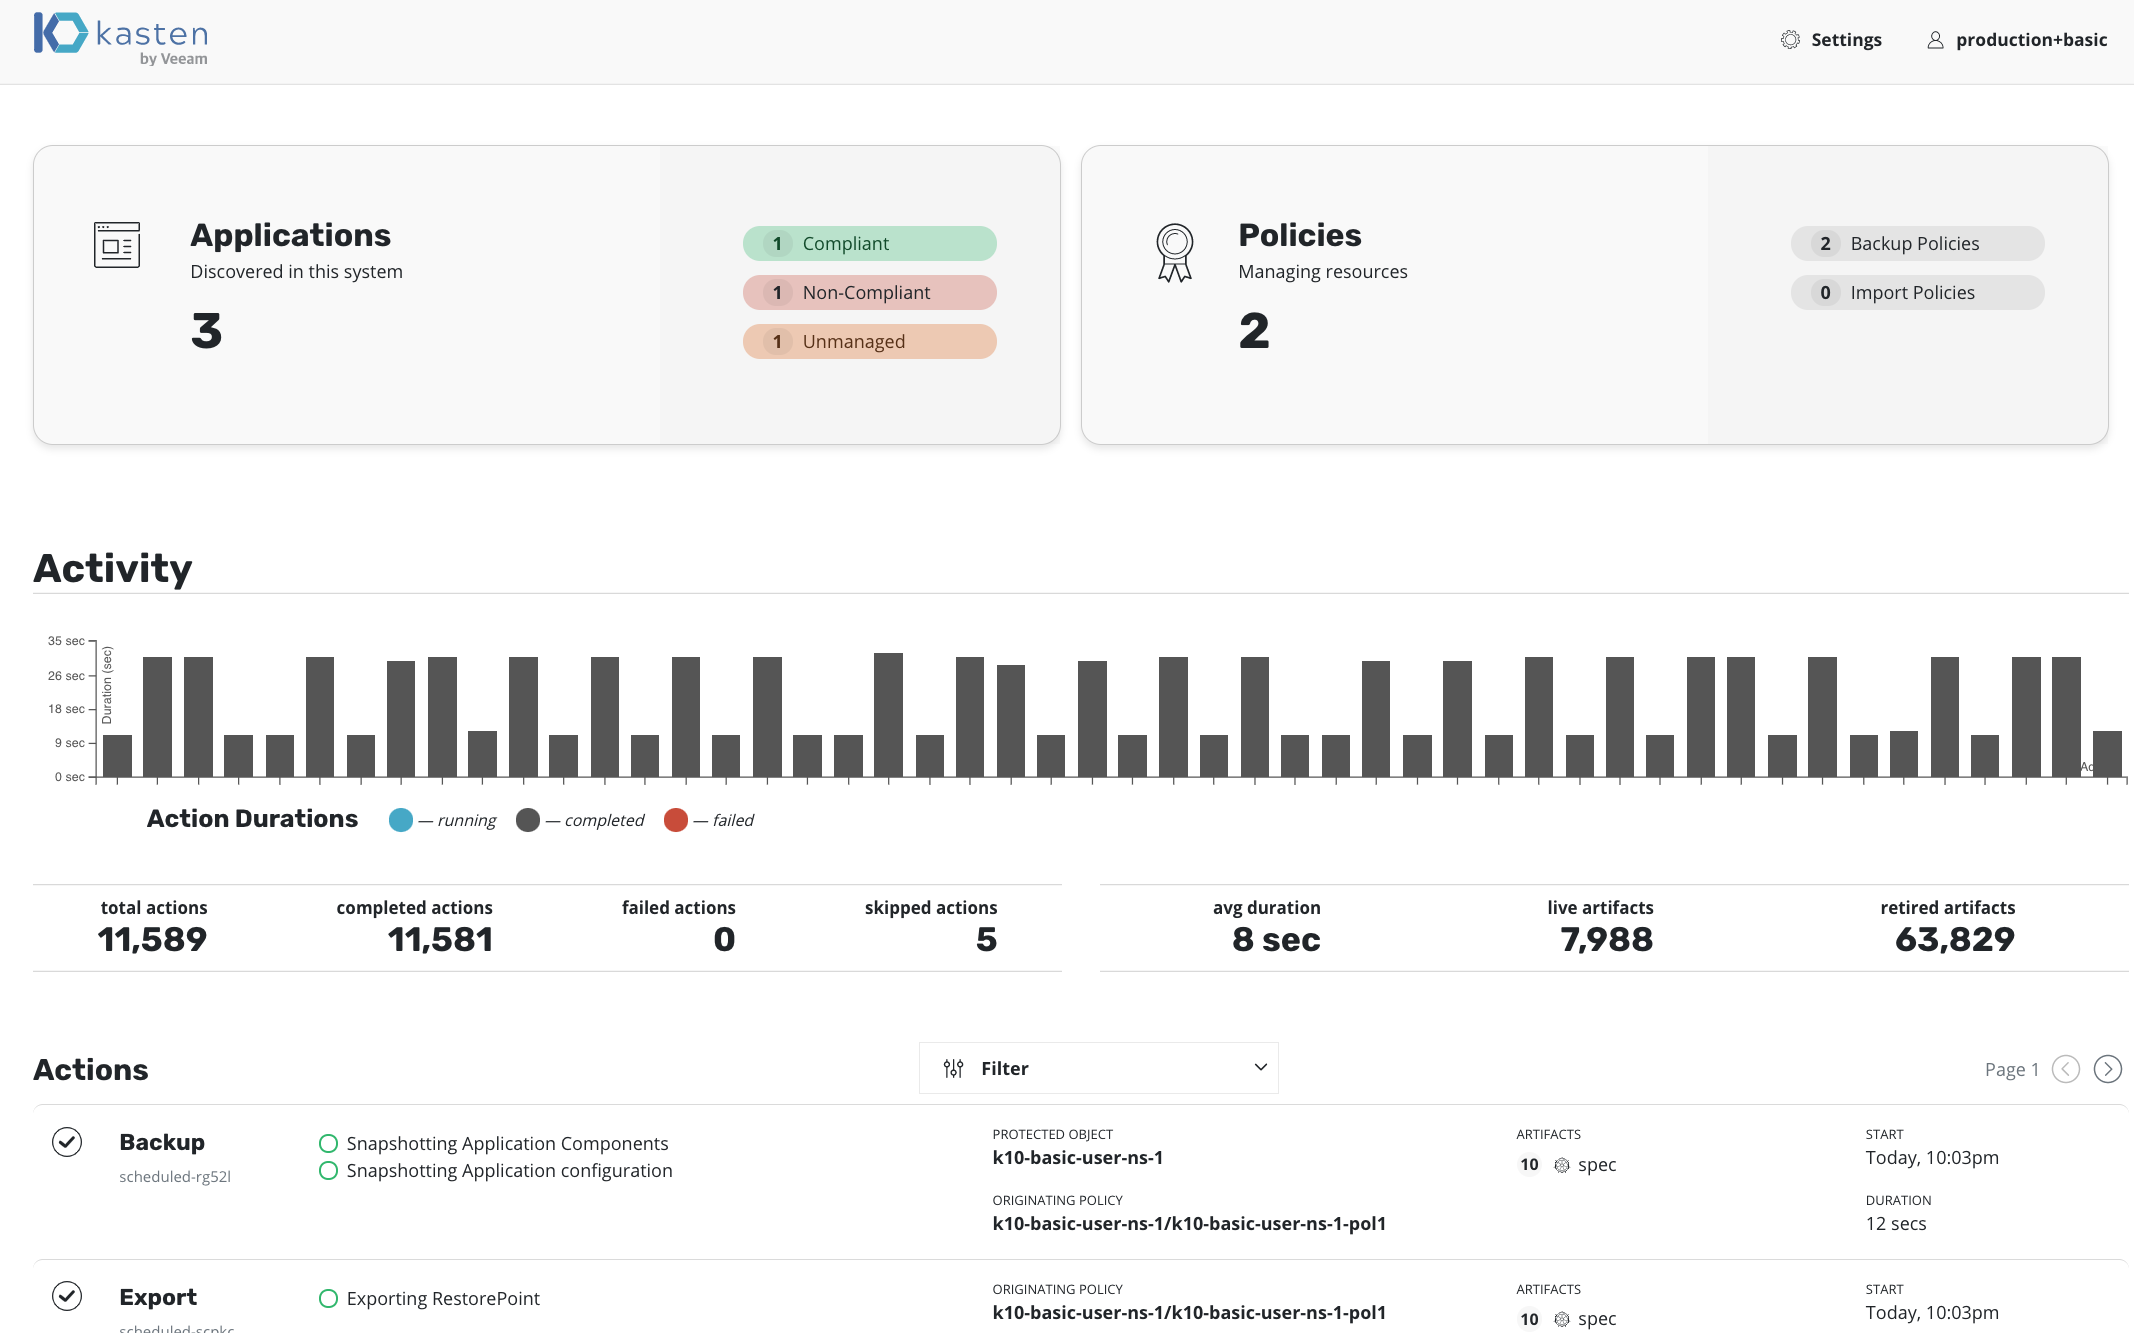Screen dimensions: 2134x1333
Task: Go to previous actions page arrow
Action: pos(2065,1069)
